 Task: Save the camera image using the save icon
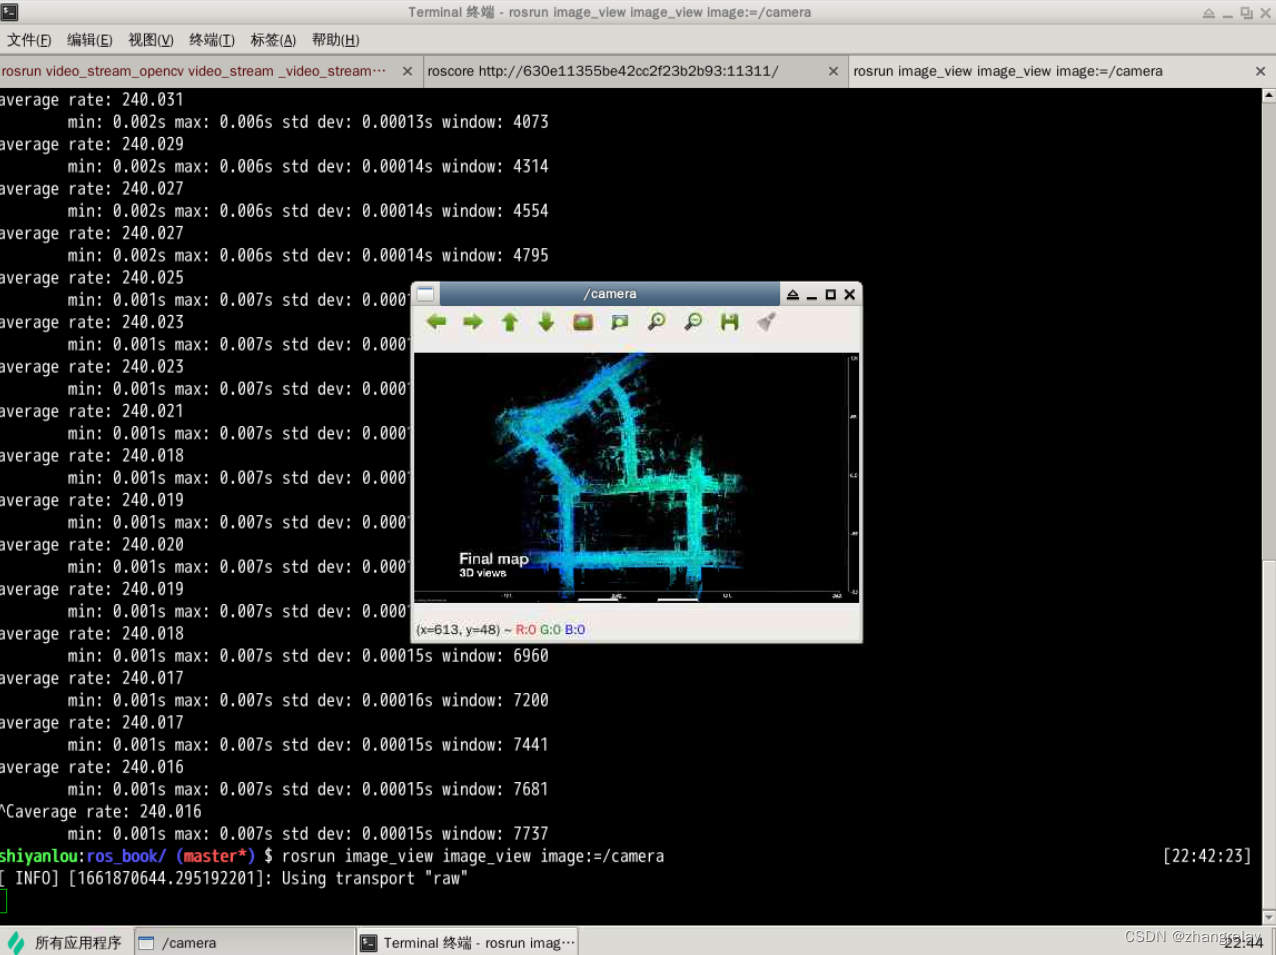point(729,322)
